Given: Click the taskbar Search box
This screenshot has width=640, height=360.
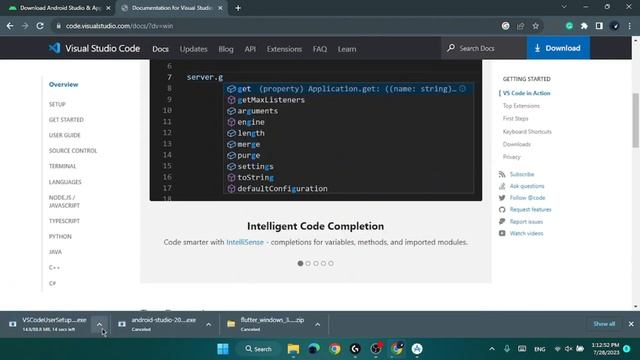Looking at the screenshot, I should [258, 349].
